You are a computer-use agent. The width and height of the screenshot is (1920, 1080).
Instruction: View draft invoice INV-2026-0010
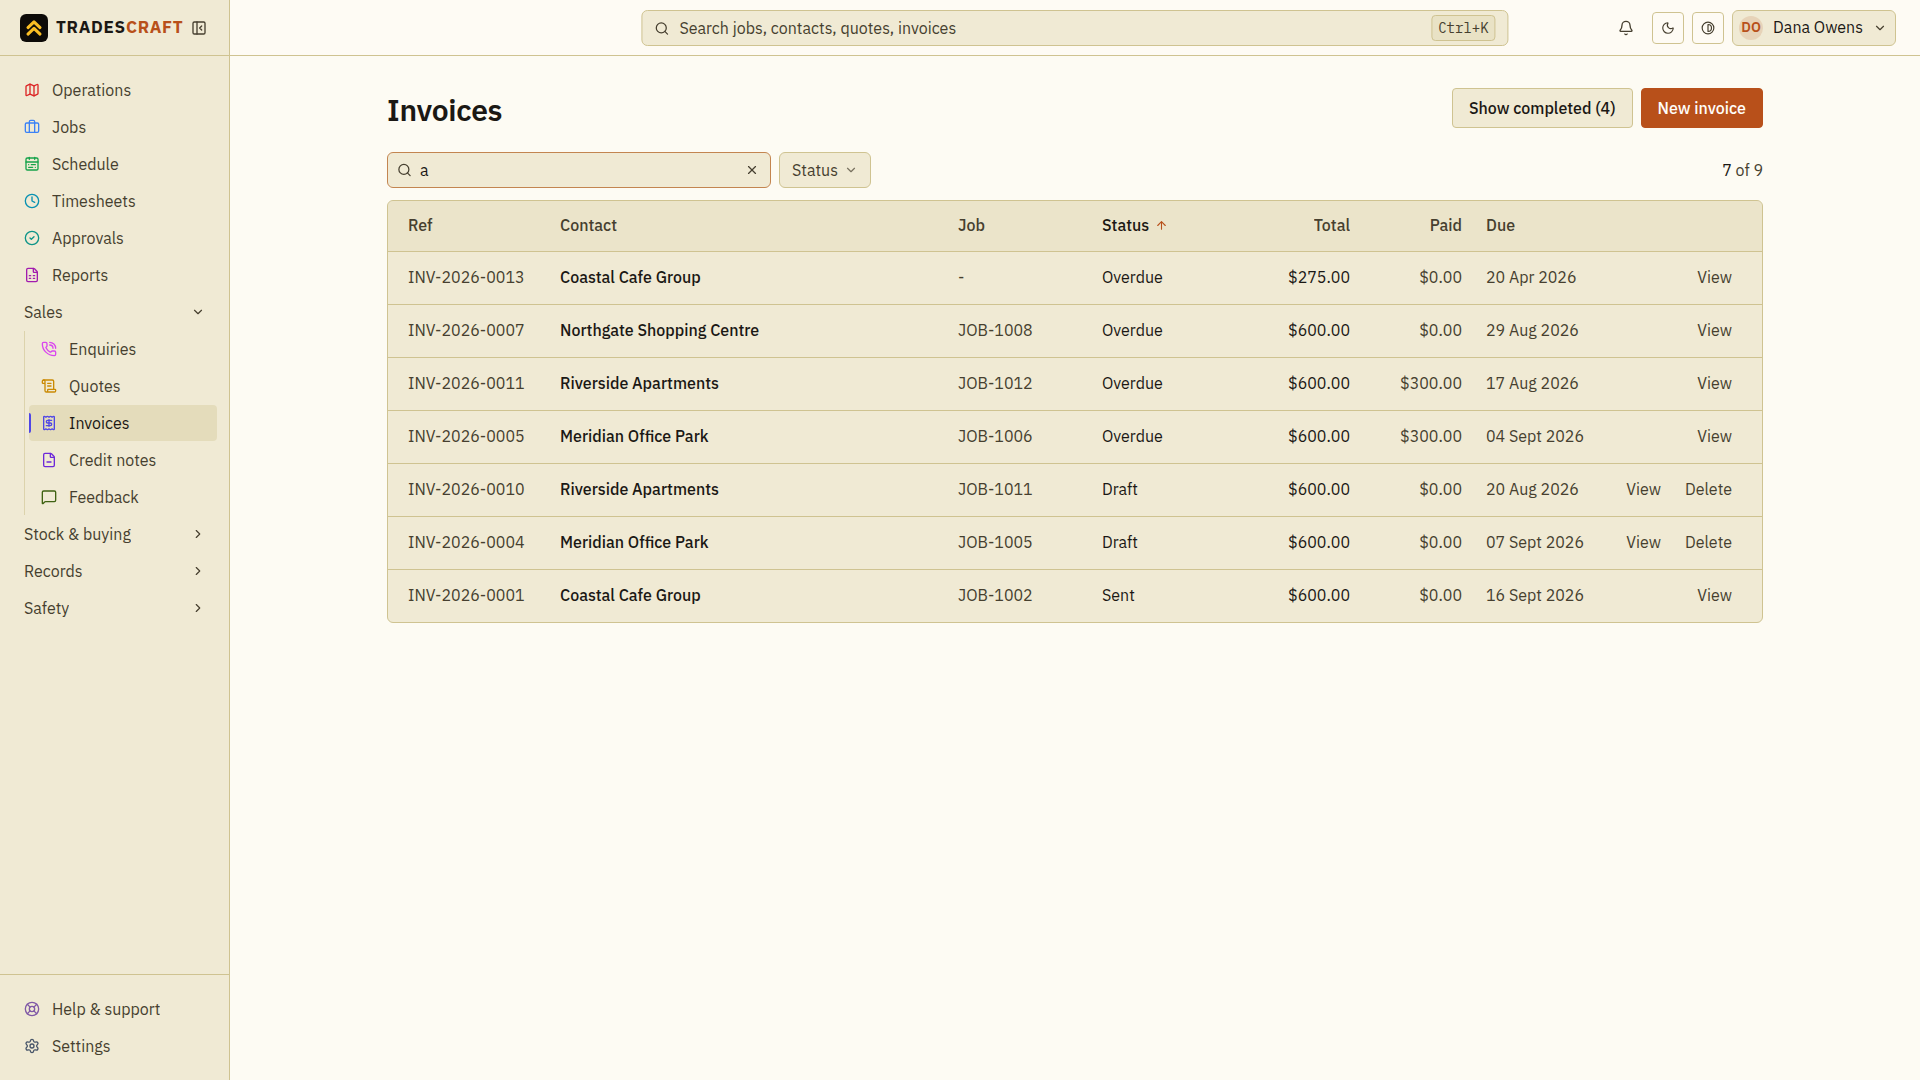[1643, 490]
